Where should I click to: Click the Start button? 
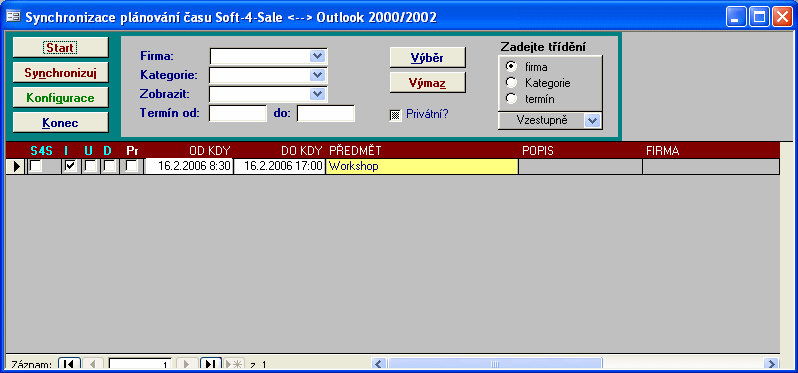tap(61, 47)
